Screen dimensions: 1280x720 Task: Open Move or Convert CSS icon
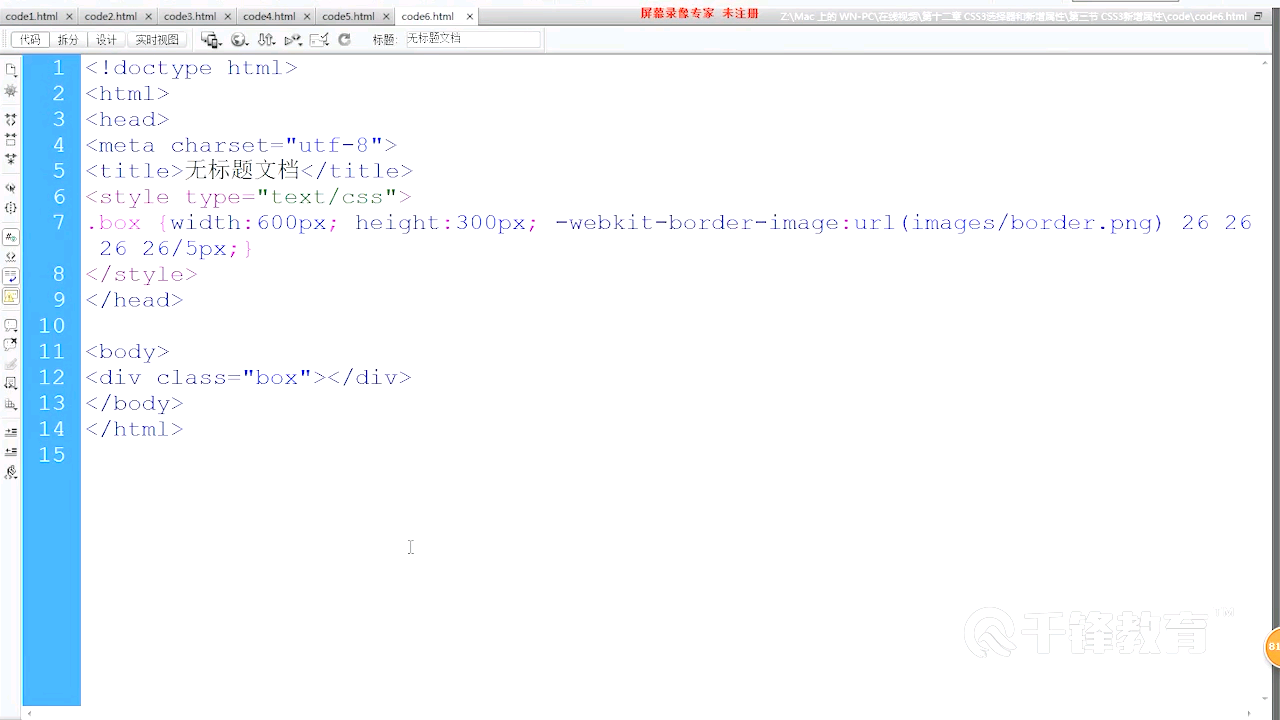coord(11,404)
